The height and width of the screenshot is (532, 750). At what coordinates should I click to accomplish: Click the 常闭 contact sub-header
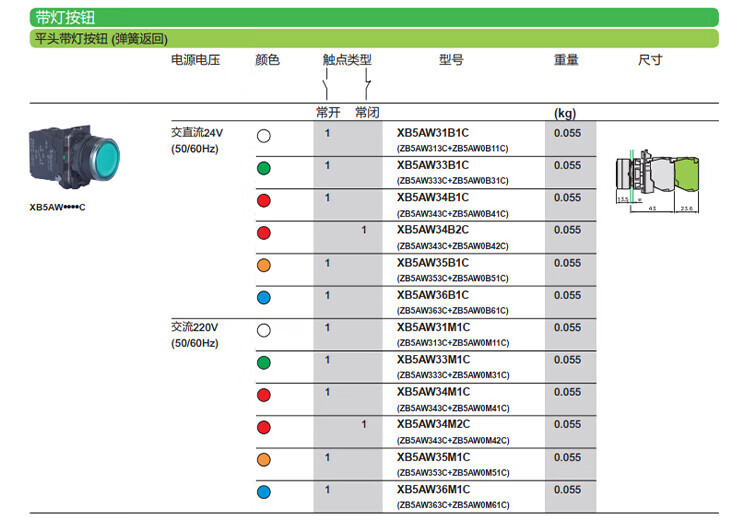point(366,111)
